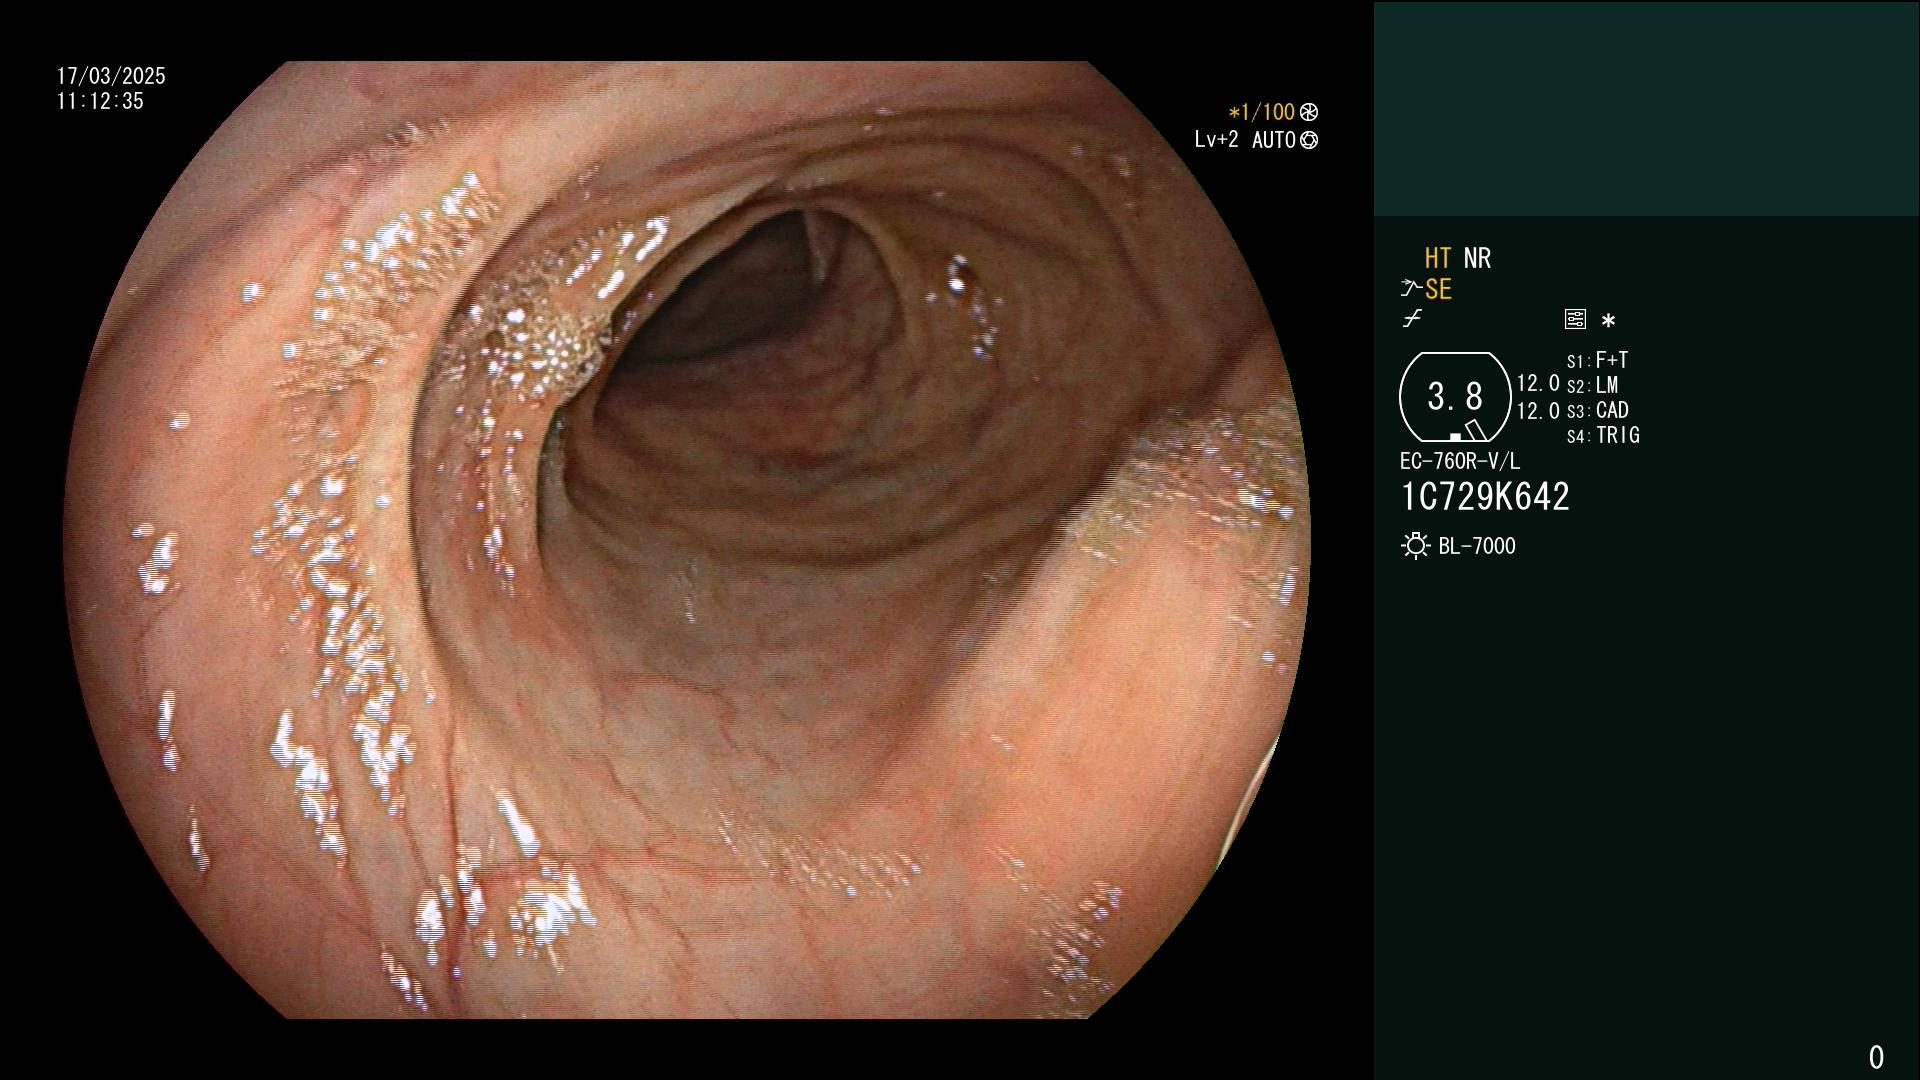Click the date 17/03/2025

pyautogui.click(x=111, y=76)
